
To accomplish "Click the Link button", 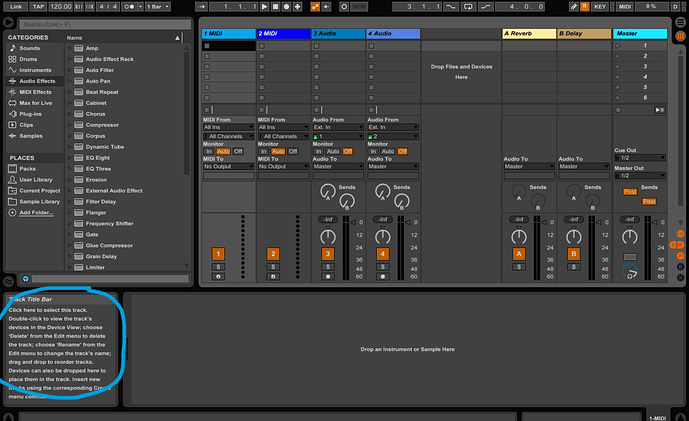I will click(x=16, y=7).
